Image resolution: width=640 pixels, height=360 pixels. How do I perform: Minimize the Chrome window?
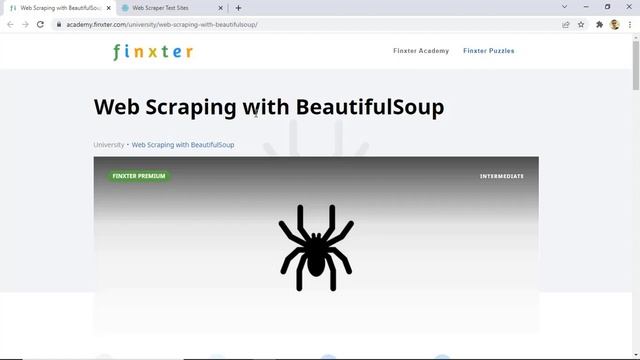[586, 7]
